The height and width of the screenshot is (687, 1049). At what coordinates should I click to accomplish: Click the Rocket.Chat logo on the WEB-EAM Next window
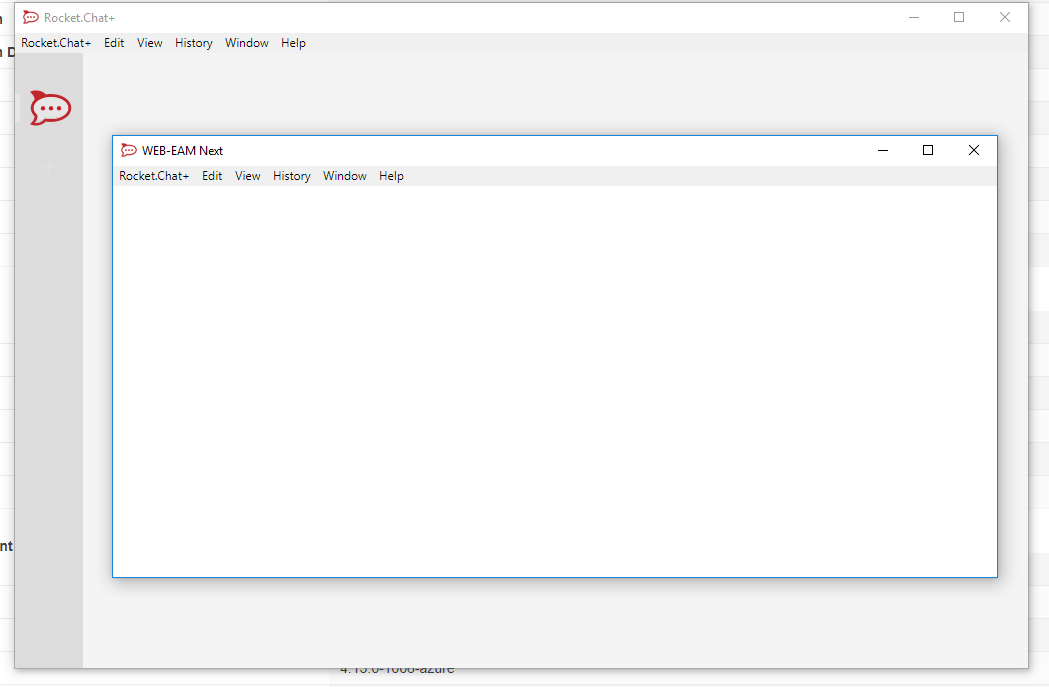129,149
